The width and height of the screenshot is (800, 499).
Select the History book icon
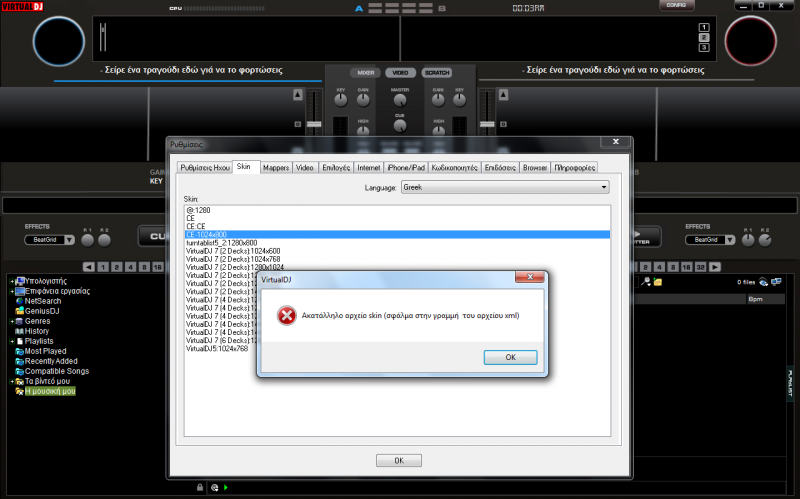[x=20, y=331]
